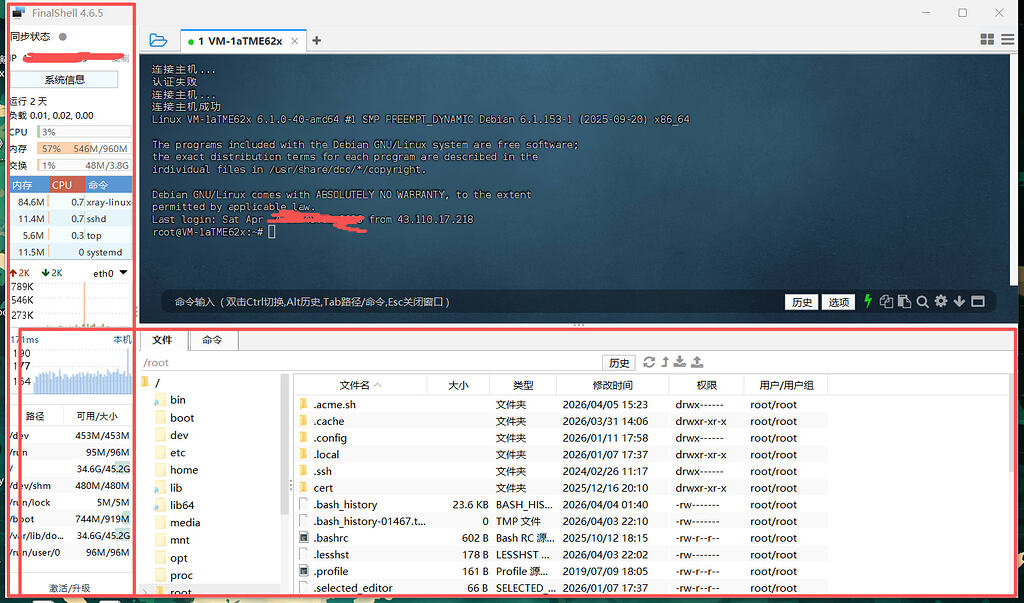Image resolution: width=1024 pixels, height=603 pixels.
Task: Sort processes by CPU column
Action: pos(67,185)
